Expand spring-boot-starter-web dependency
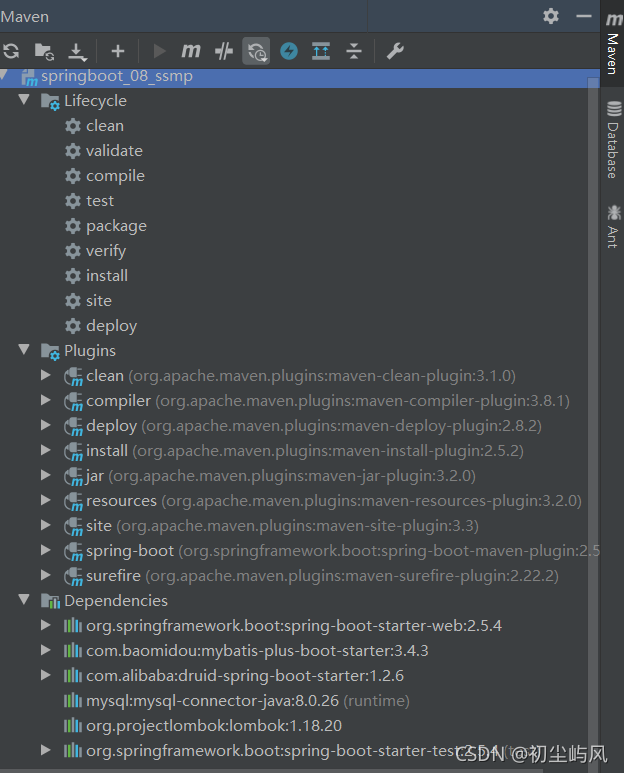624x773 pixels. (x=45, y=625)
